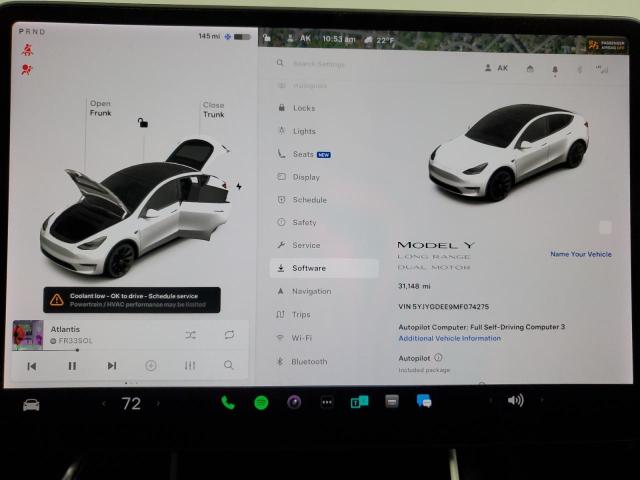The image size is (640, 480).
Task: Open the purple camera app icon
Action: (x=294, y=402)
